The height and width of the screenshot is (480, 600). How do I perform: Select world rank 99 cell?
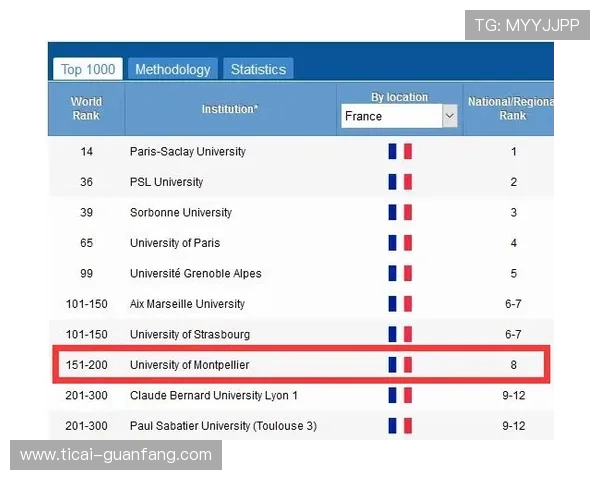click(x=86, y=273)
